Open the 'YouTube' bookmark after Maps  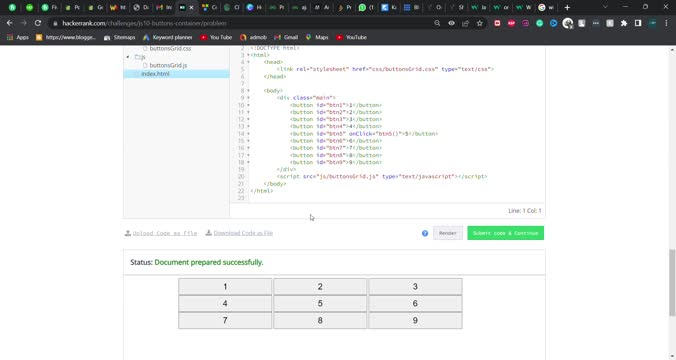(x=351, y=38)
